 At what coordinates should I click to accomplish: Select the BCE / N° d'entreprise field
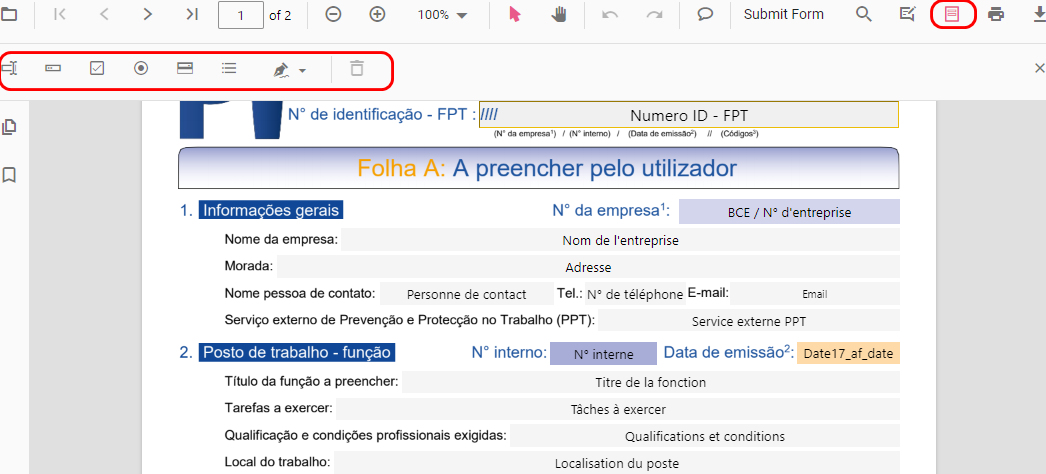click(x=789, y=212)
